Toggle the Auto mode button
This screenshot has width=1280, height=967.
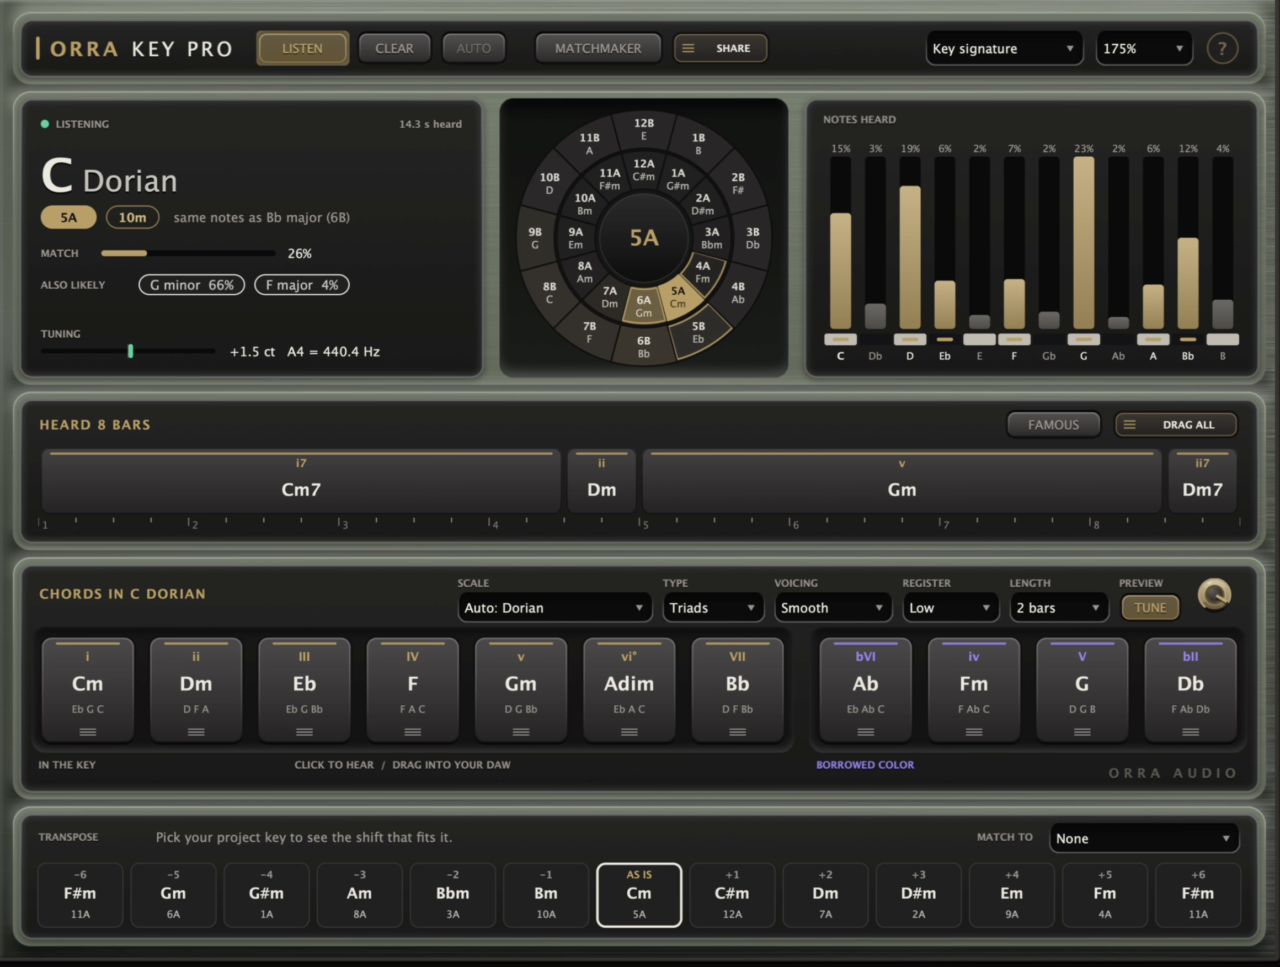pos(474,48)
